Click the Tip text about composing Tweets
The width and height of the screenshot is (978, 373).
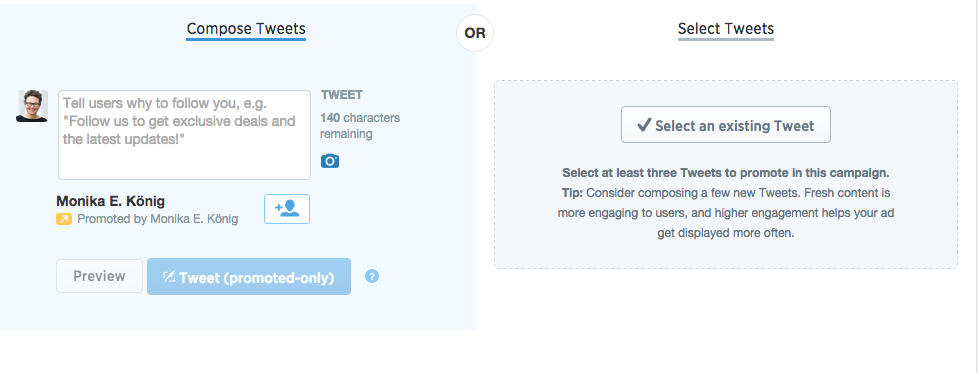pos(725,213)
